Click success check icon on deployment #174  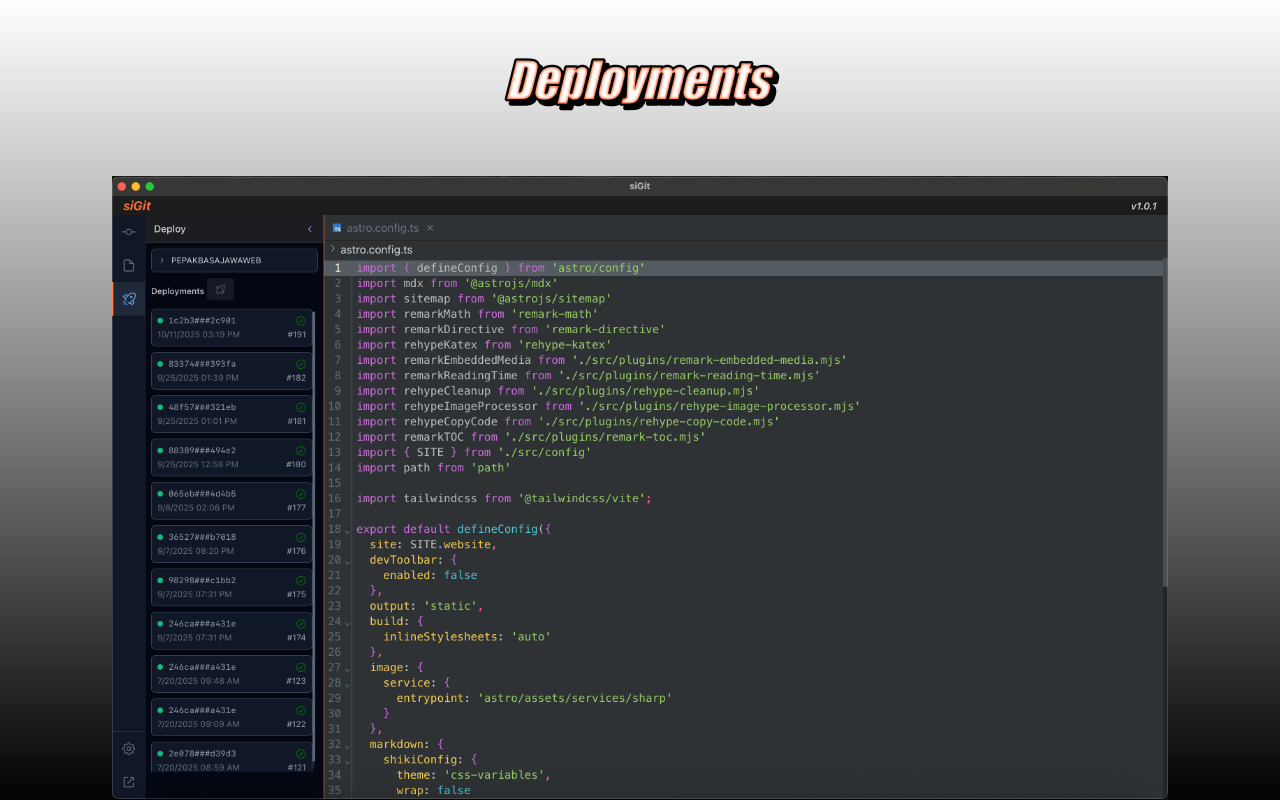click(301, 623)
